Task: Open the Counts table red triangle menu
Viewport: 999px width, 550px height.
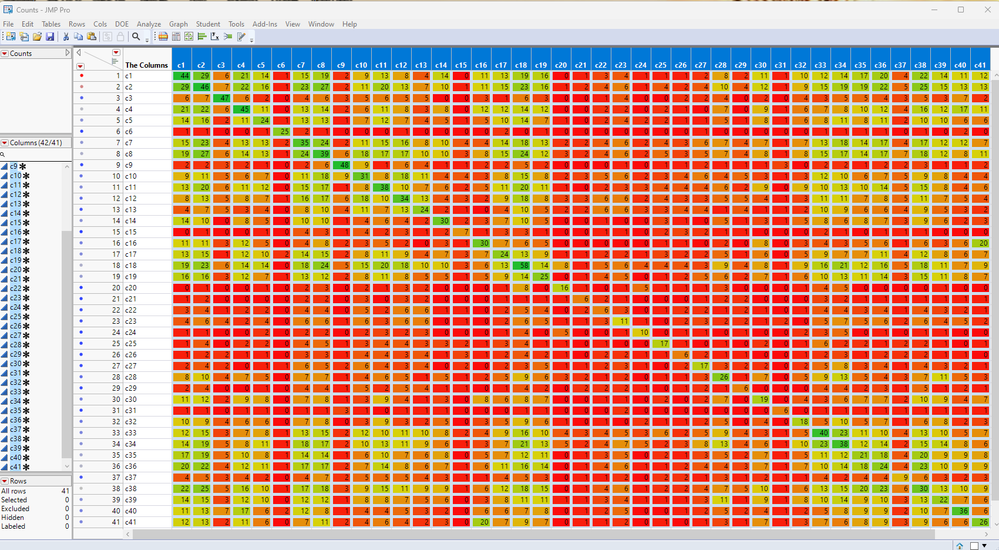Action: tap(4, 54)
